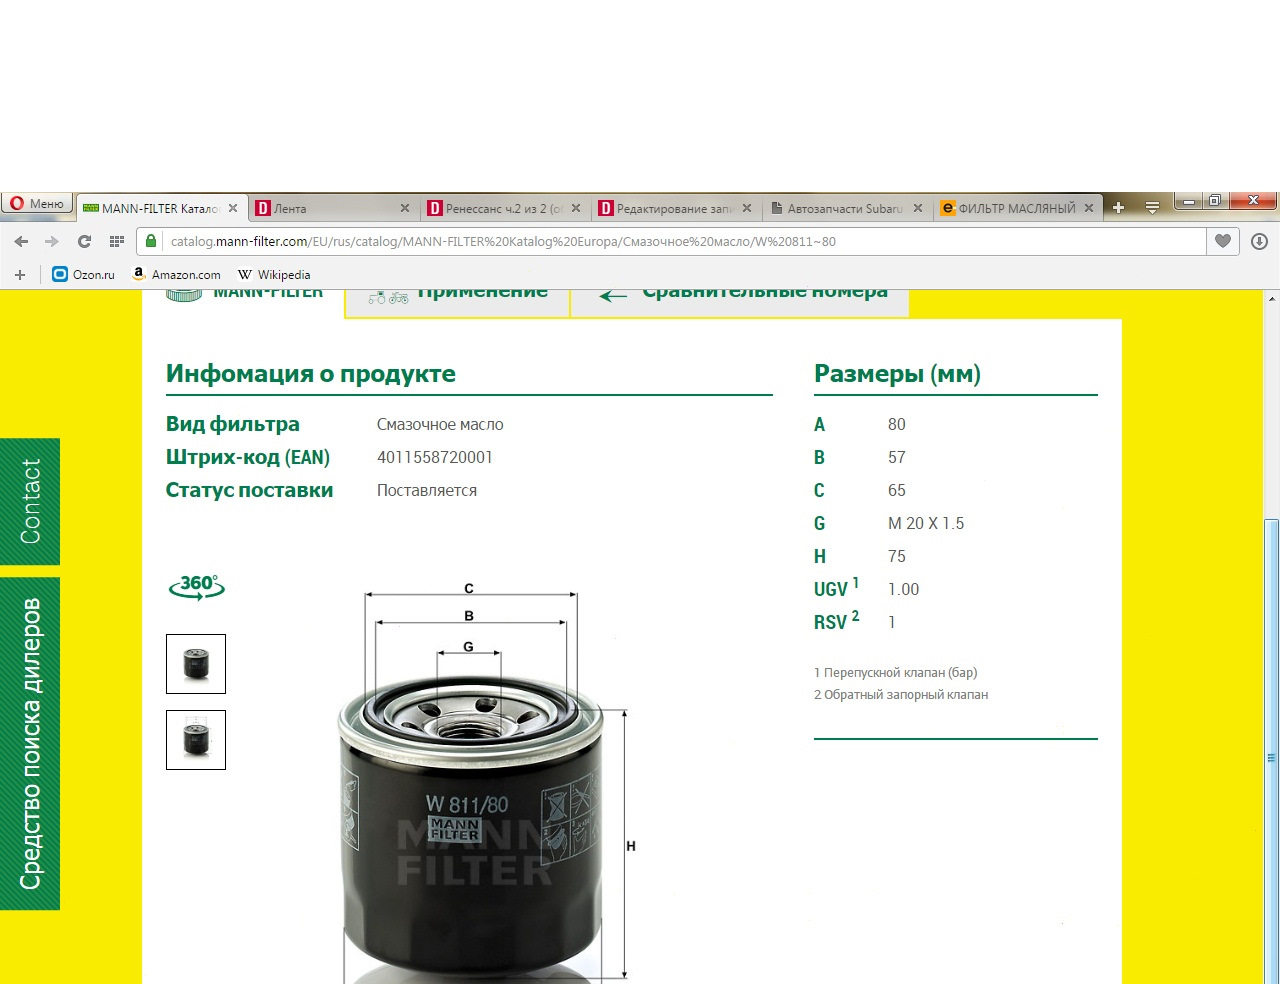Click the thread size value 'M 20 X 1.5'
This screenshot has height=984, width=1280.
(x=926, y=523)
